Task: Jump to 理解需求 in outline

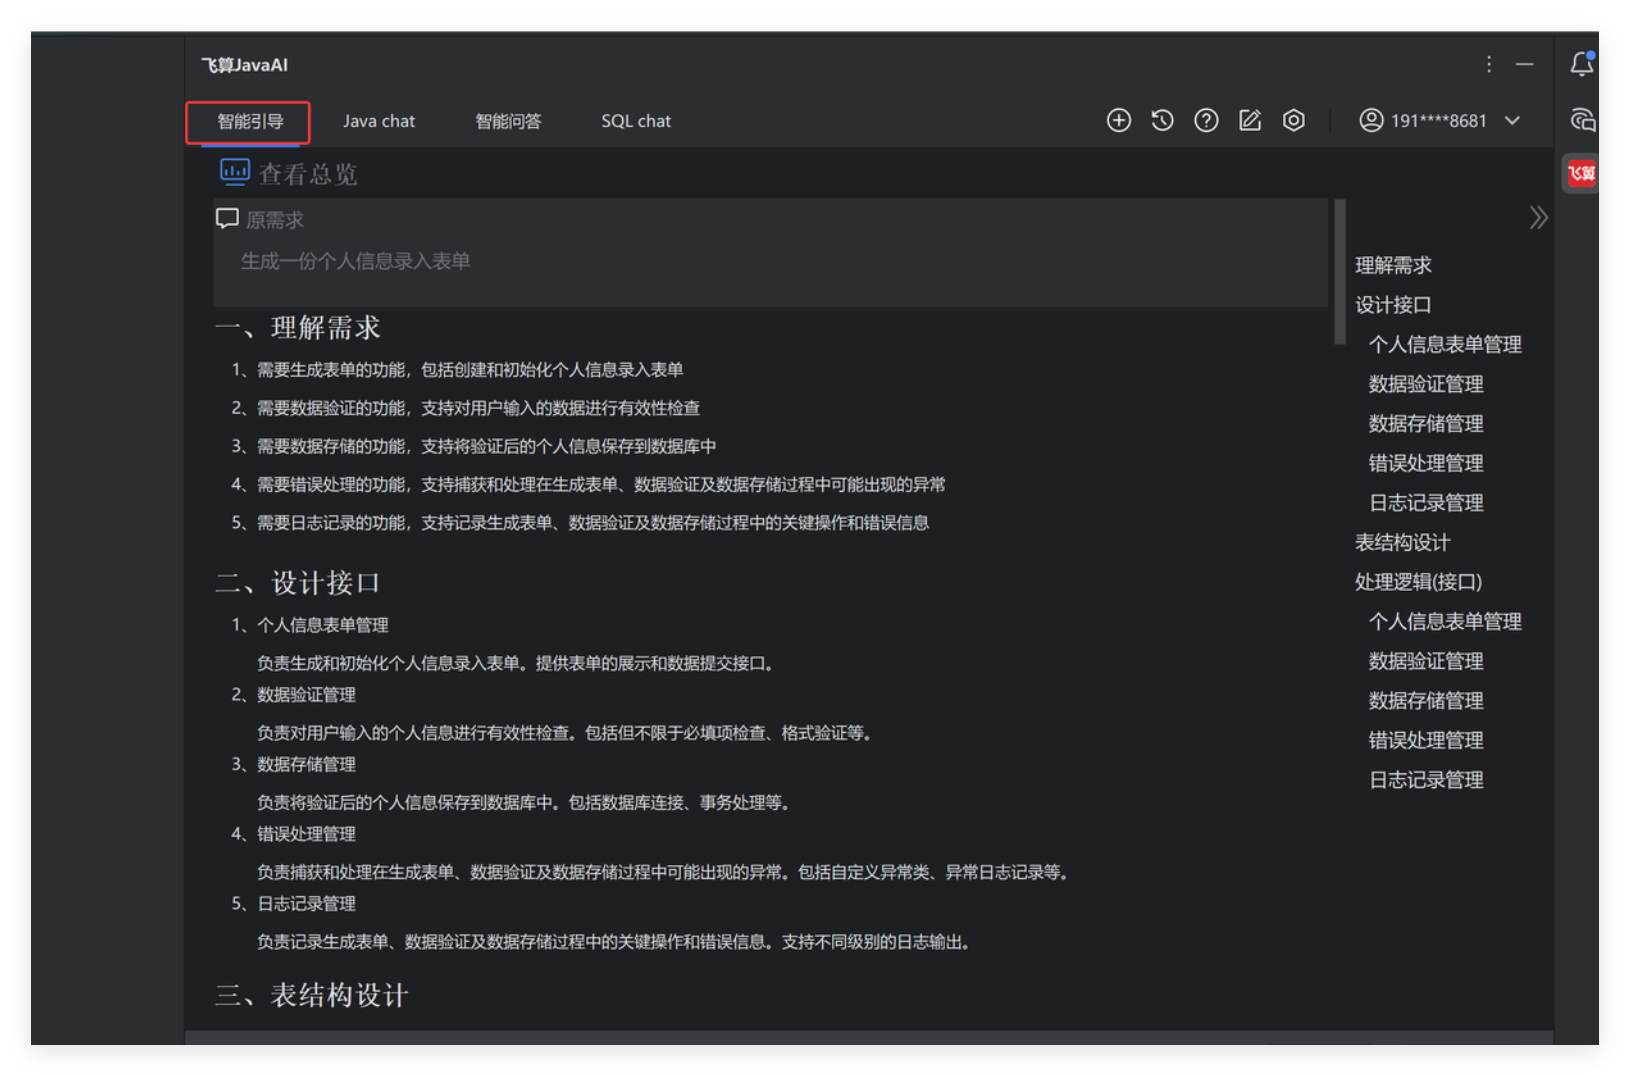Action: tap(1393, 265)
